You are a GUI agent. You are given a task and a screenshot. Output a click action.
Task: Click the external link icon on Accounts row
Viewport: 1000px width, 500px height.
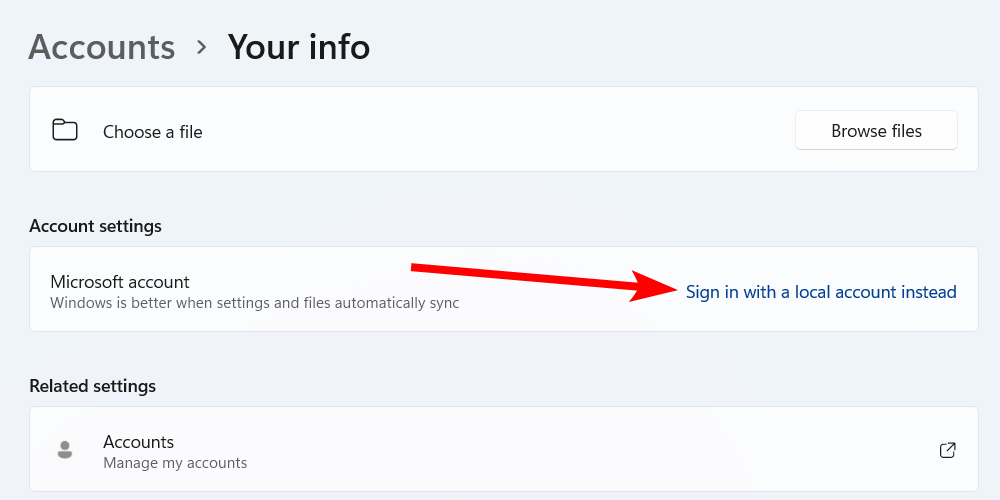coord(947,450)
